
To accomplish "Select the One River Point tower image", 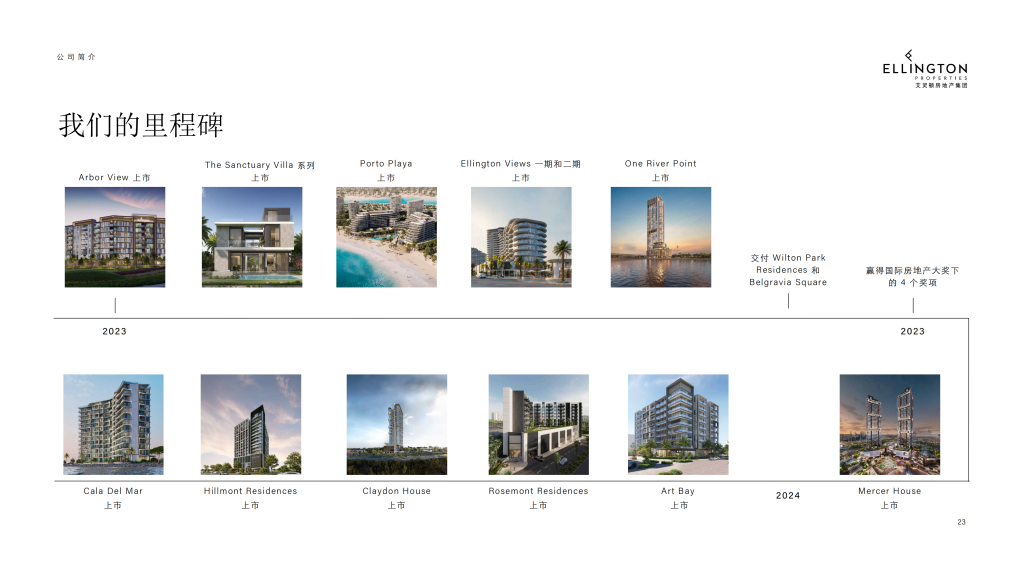I will click(661, 237).
